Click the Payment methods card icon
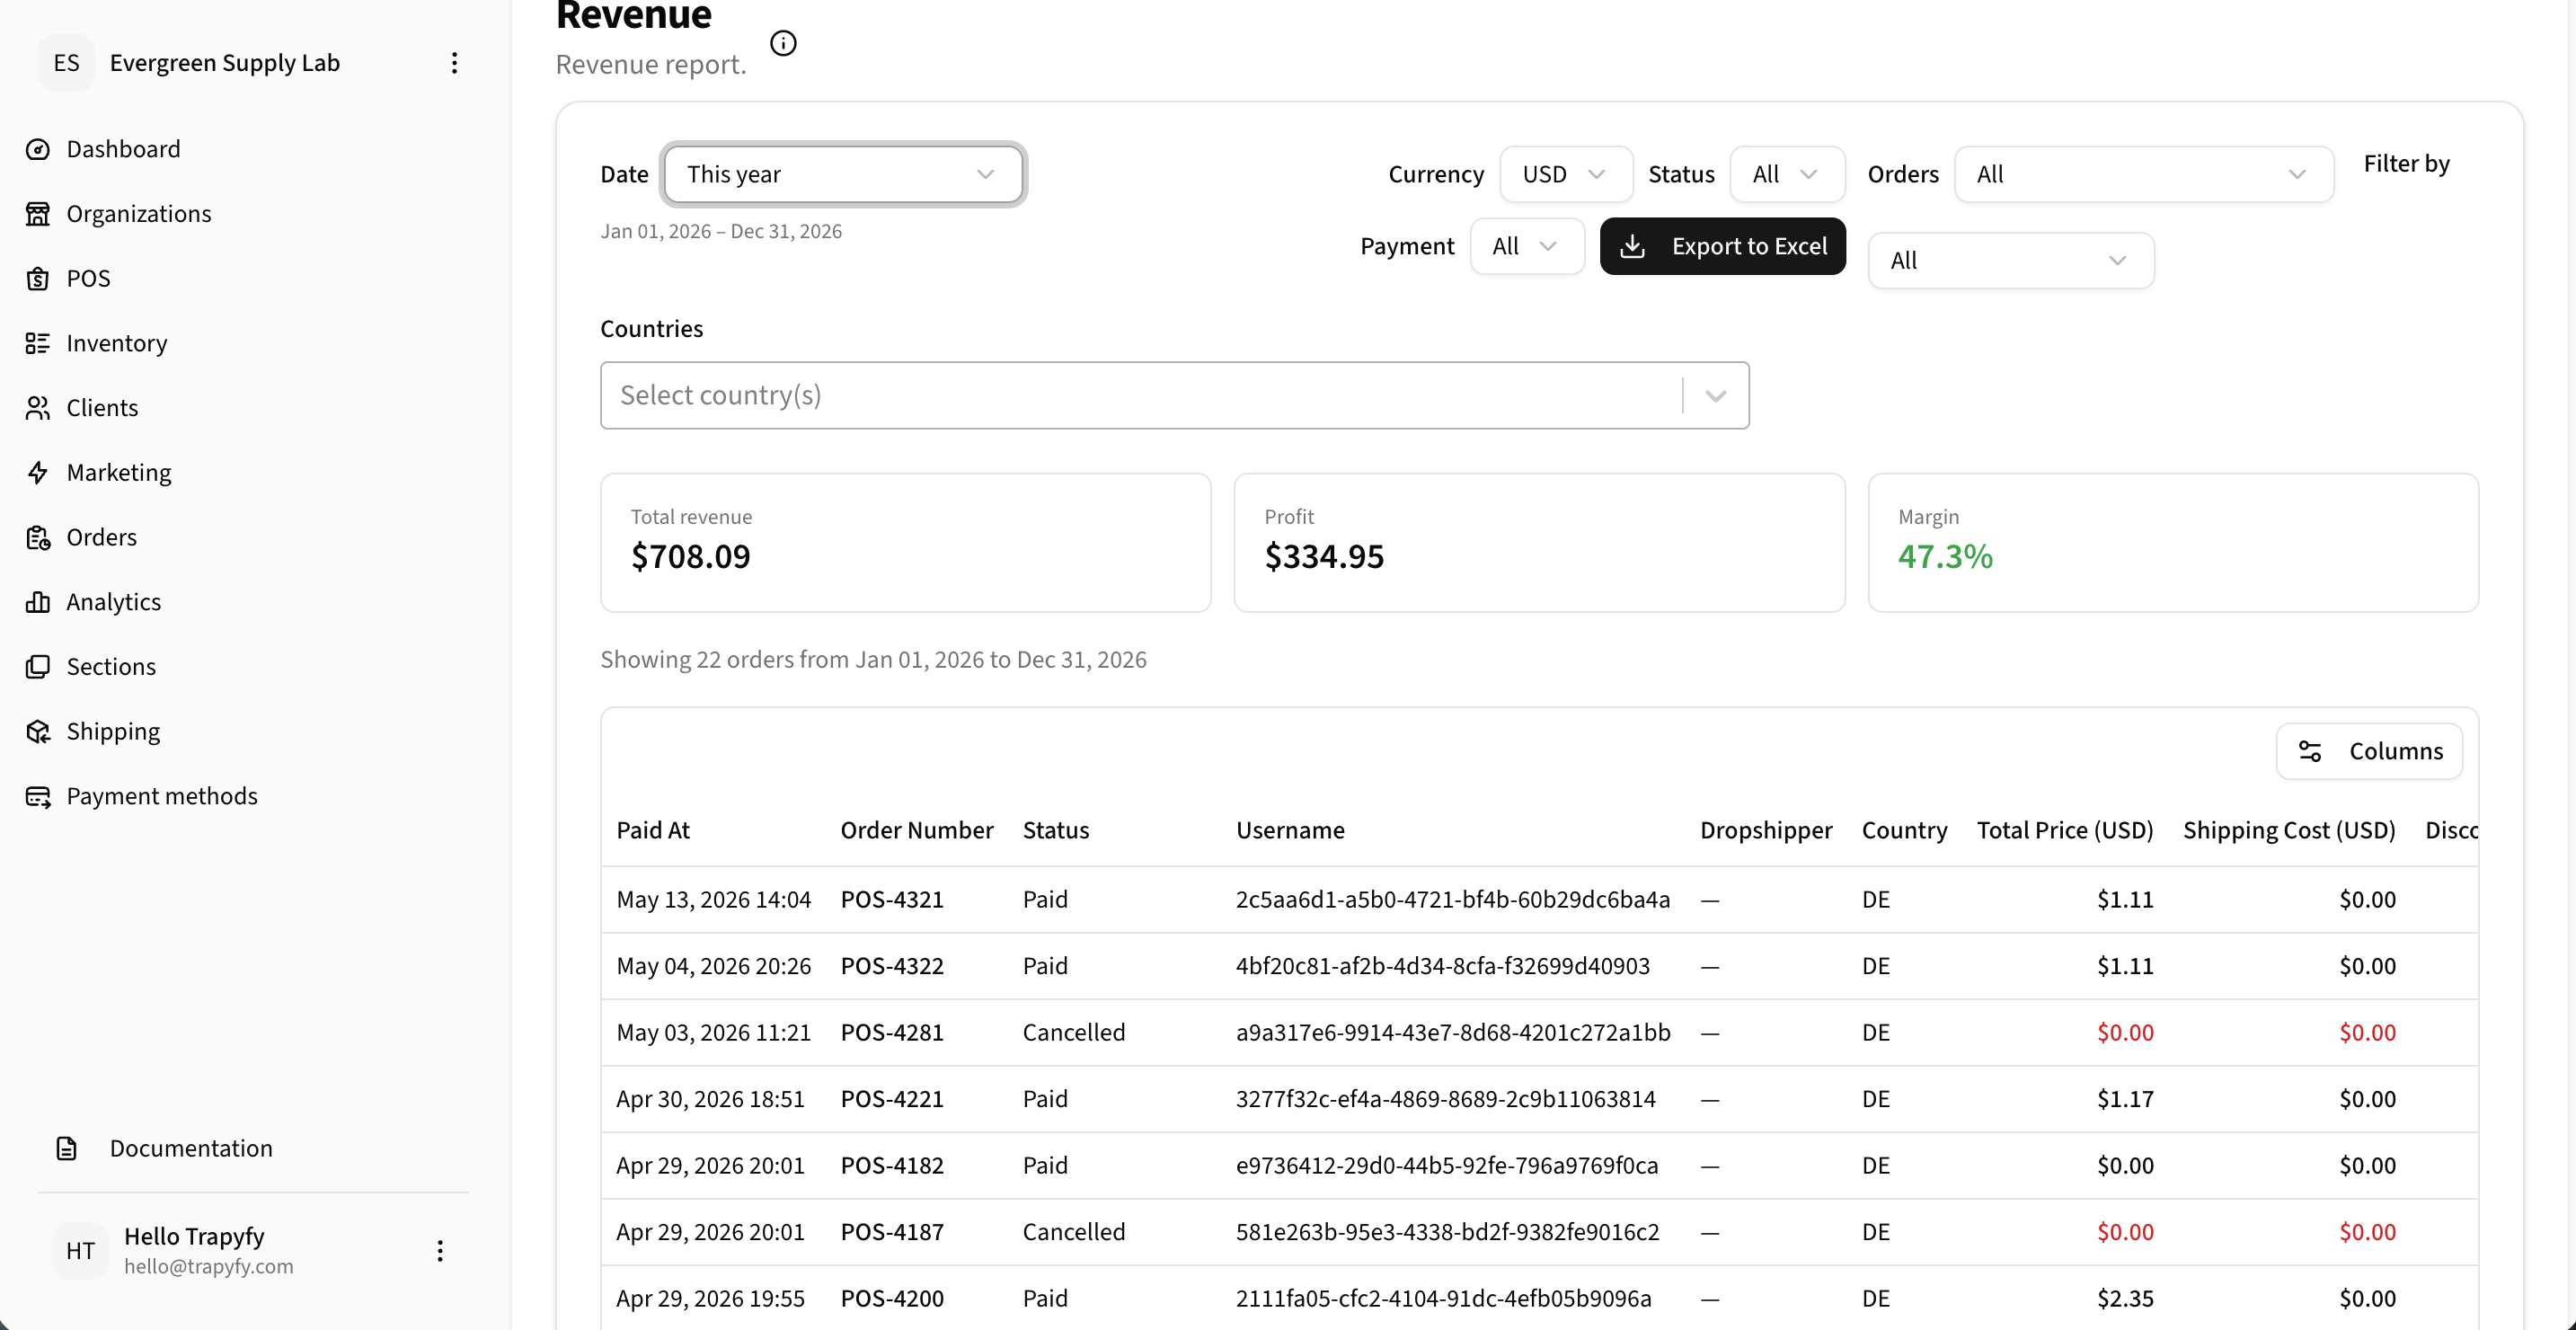The width and height of the screenshot is (2576, 1330). (x=38, y=796)
